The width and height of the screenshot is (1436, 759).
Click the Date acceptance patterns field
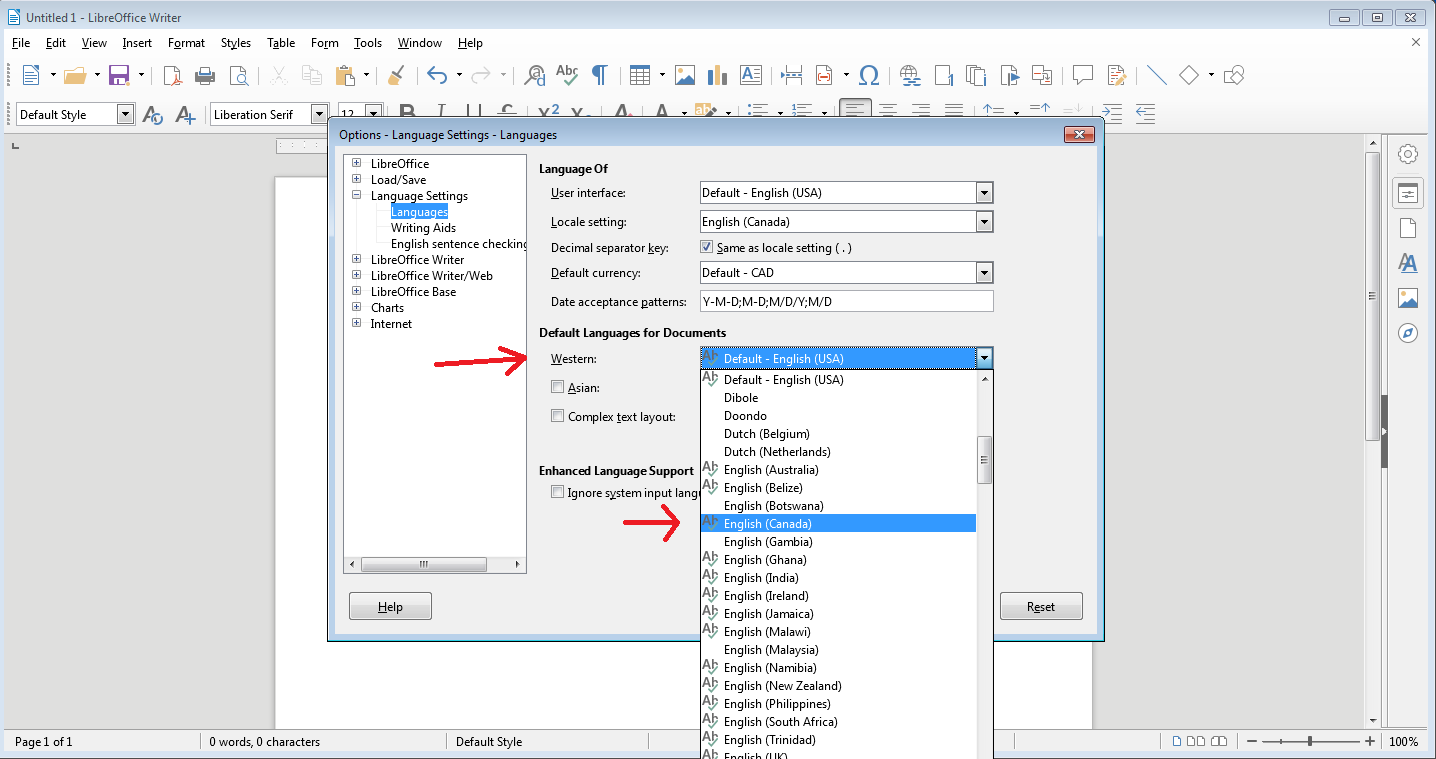click(847, 302)
